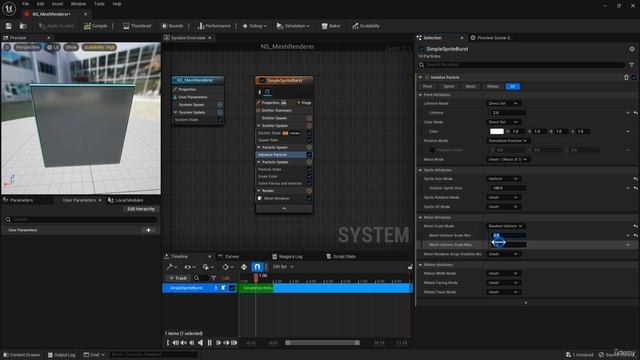Screen dimensions: 640x360
Task: Select the Mesh Renderer item
Action: [276, 198]
